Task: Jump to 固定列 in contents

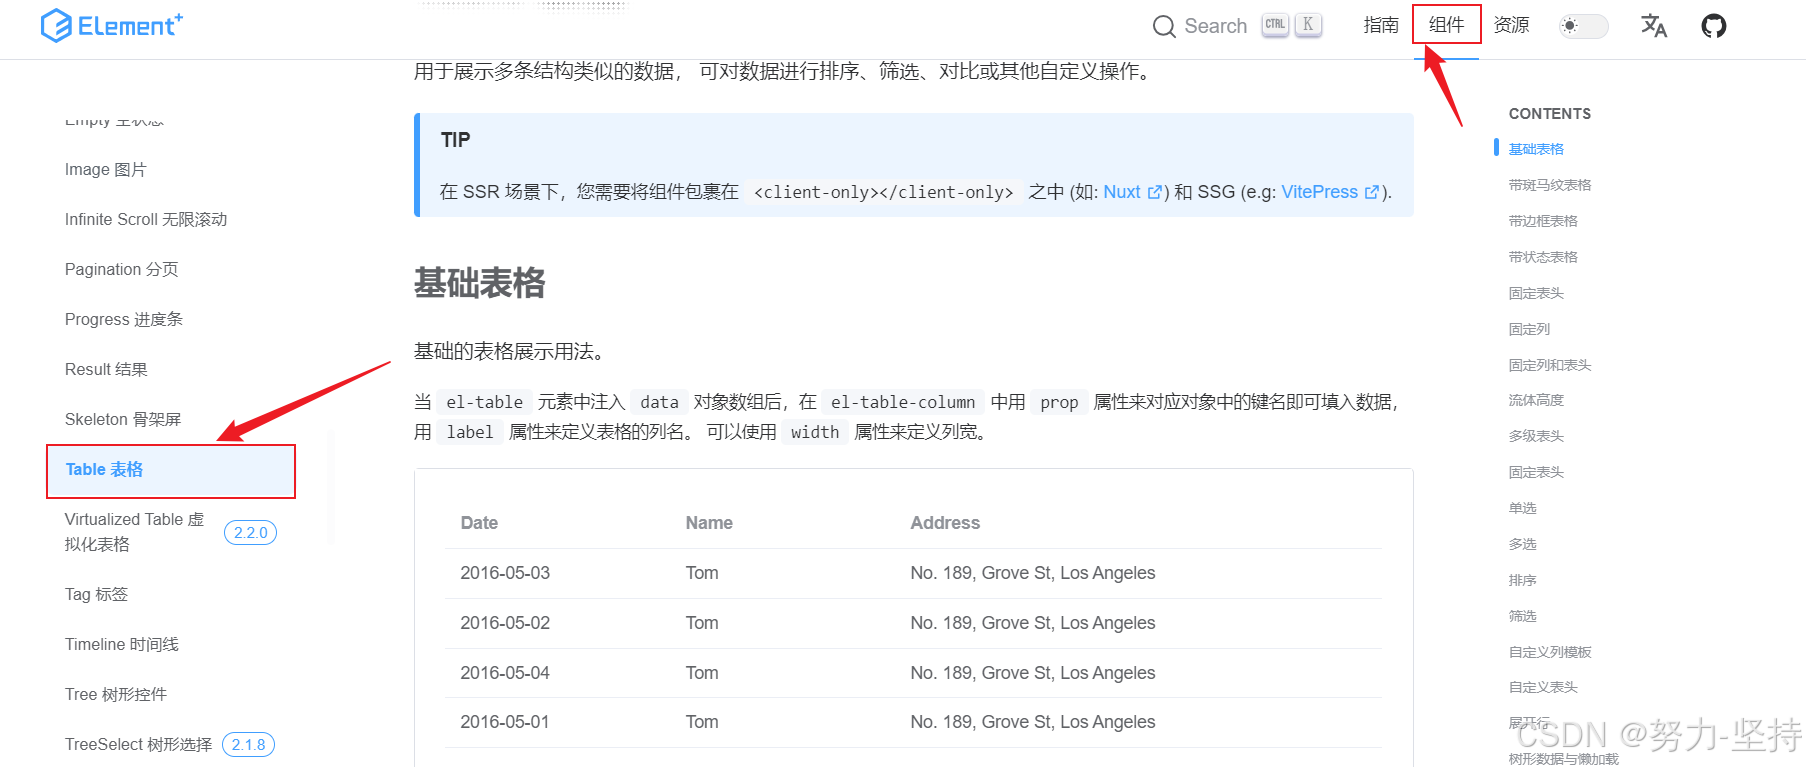Action: [1529, 329]
